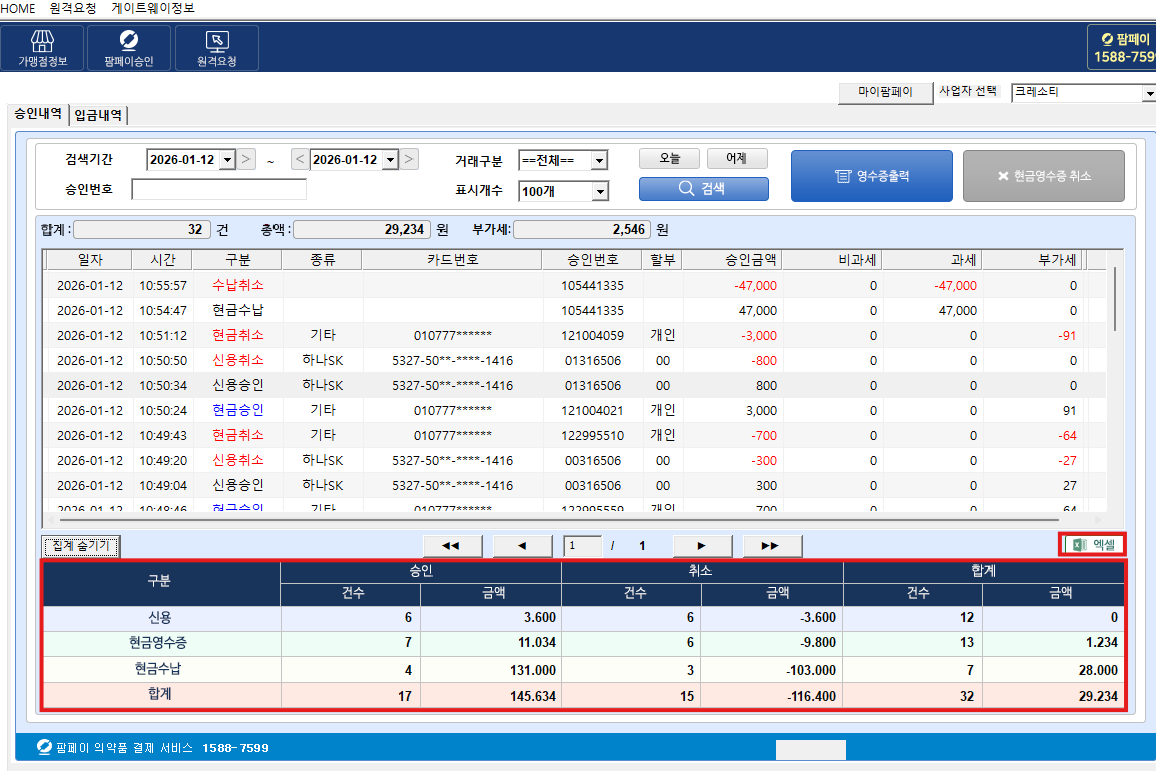Switch to the 입금내역 tab
Screen dimensions: 1156x771
98,115
